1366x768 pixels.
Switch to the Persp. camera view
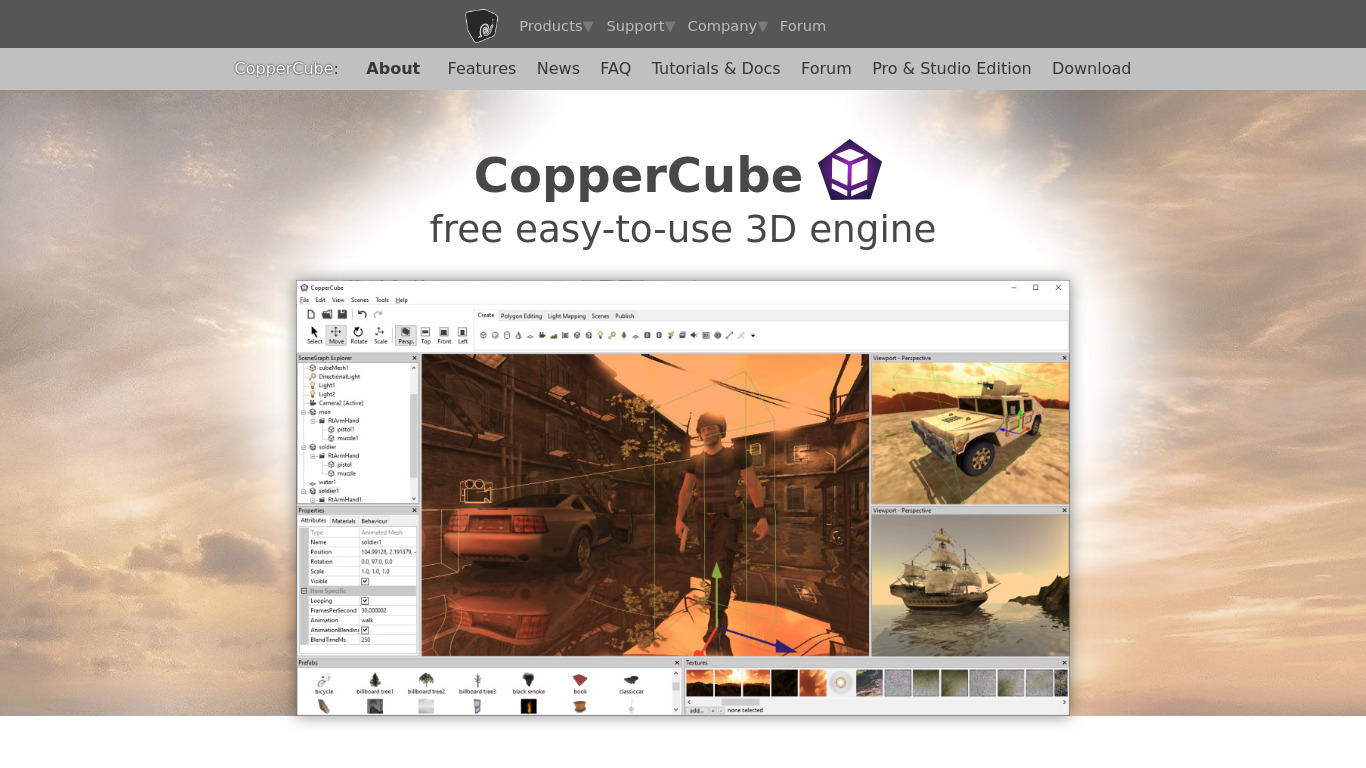click(x=406, y=335)
